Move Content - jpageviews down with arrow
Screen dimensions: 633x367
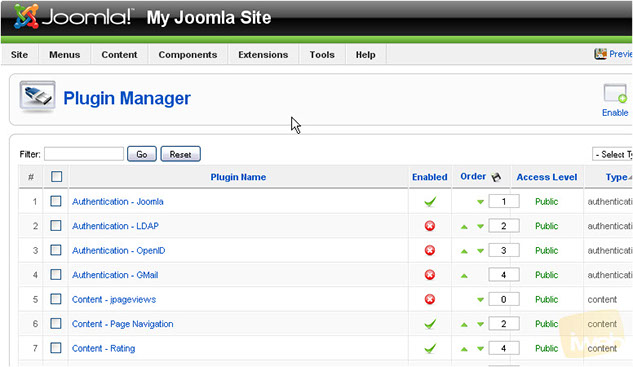point(480,300)
